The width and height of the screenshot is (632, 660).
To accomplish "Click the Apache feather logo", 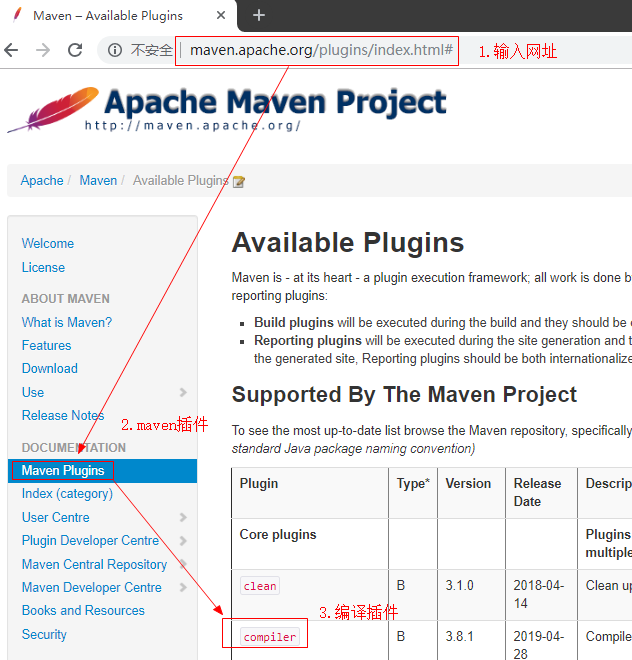I will point(53,109).
